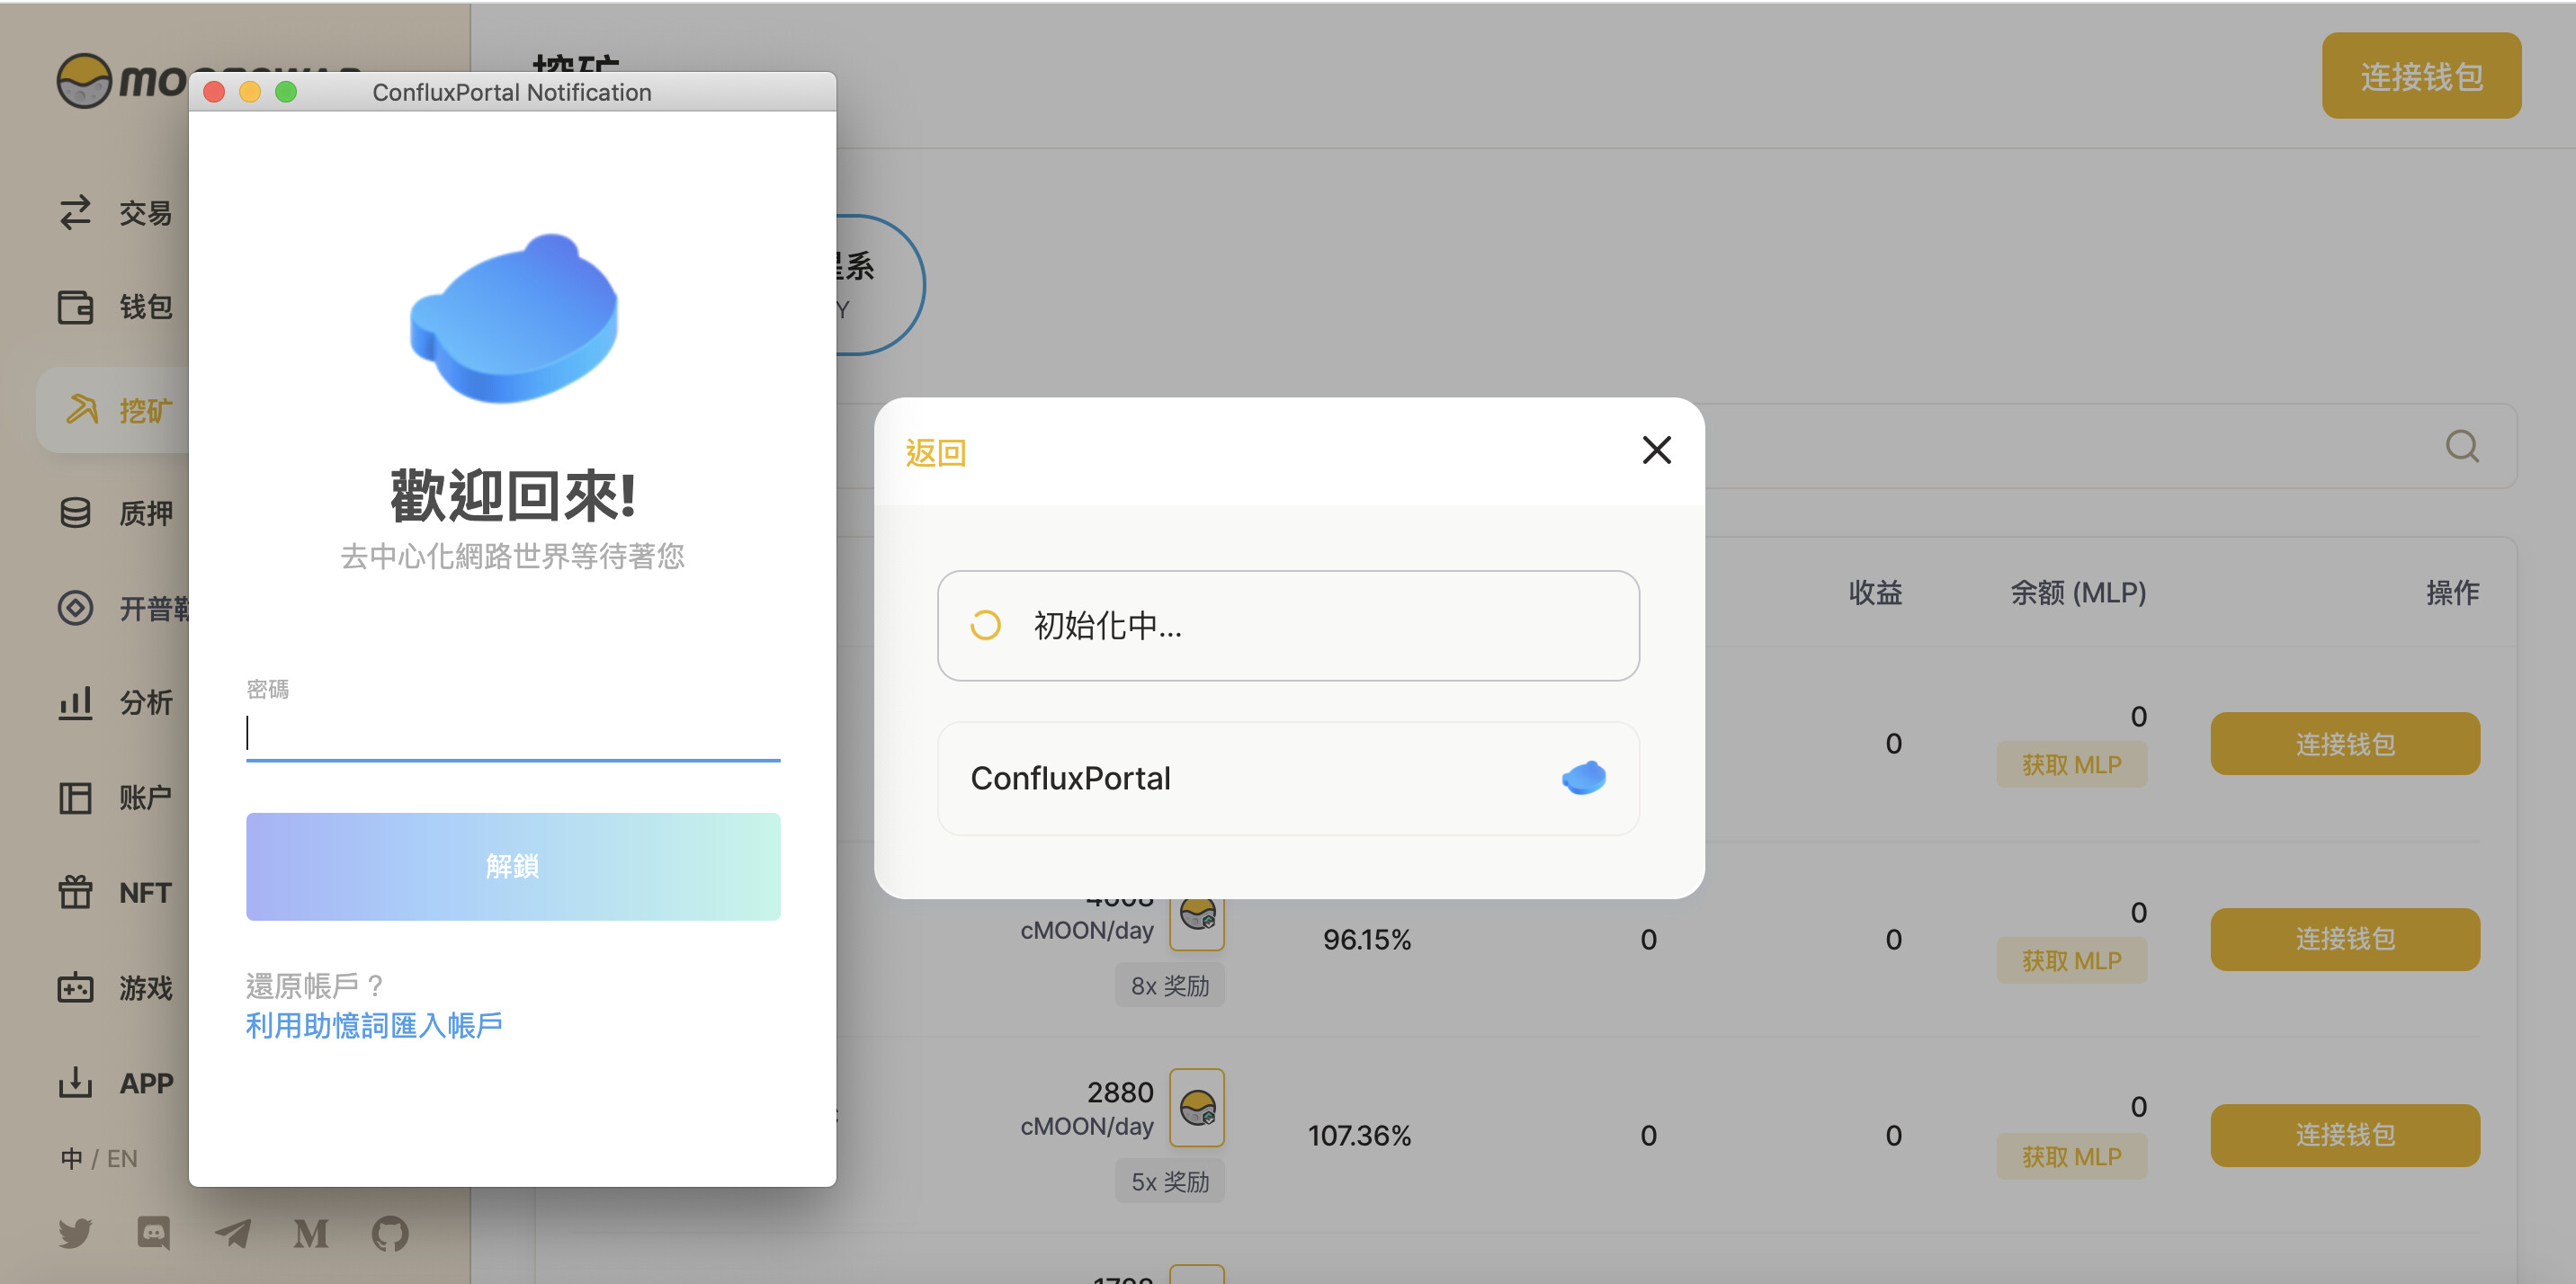Viewport: 2576px width, 1284px height.
Task: Click top-right 连接钱包 connect wallet button
Action: [x=2420, y=76]
